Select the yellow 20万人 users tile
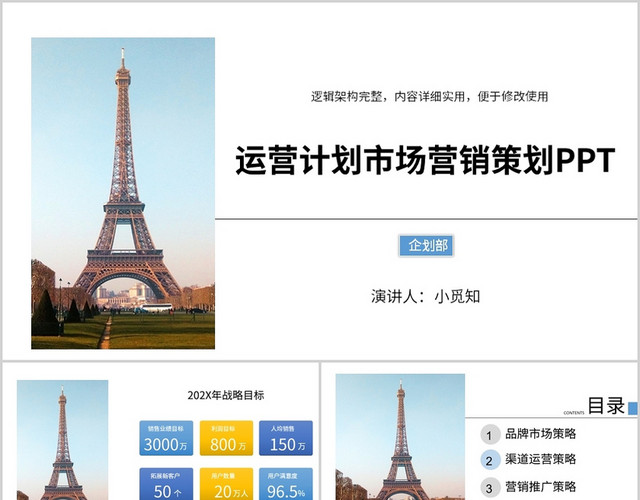The image size is (640, 500). coord(226,484)
